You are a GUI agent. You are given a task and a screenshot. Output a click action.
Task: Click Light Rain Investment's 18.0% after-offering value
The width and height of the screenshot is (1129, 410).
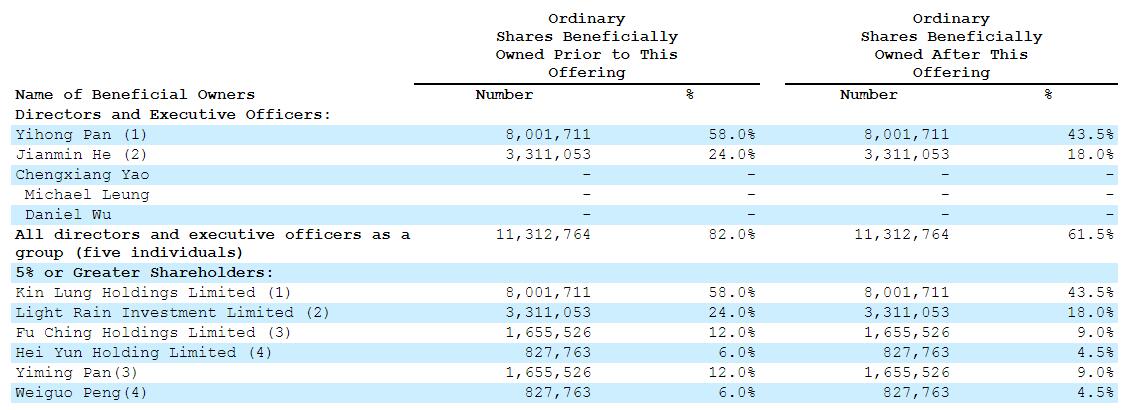pos(1090,313)
